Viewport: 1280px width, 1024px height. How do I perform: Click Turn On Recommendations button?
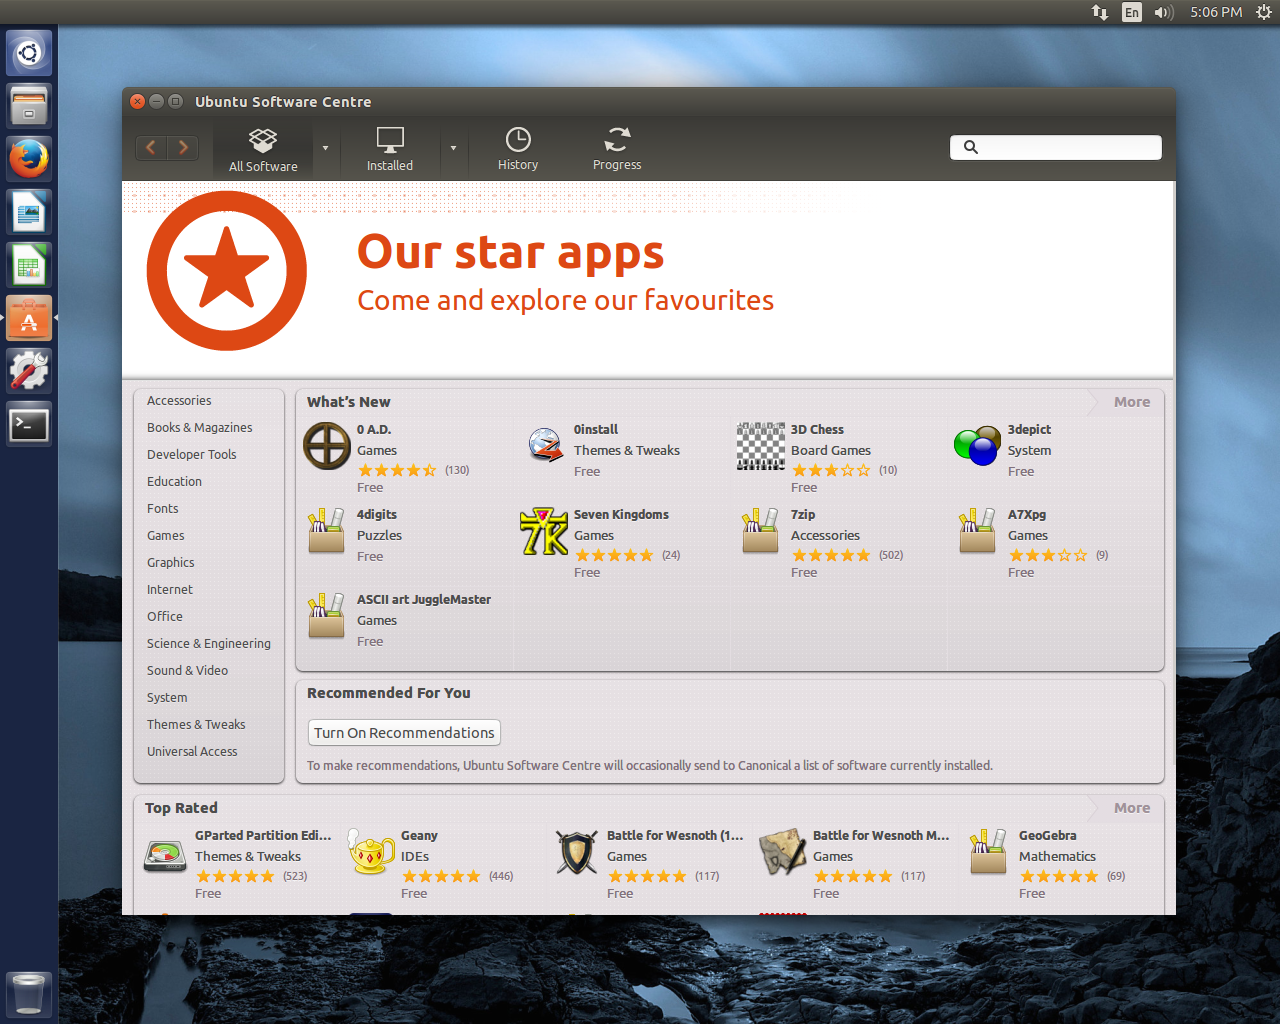click(404, 733)
